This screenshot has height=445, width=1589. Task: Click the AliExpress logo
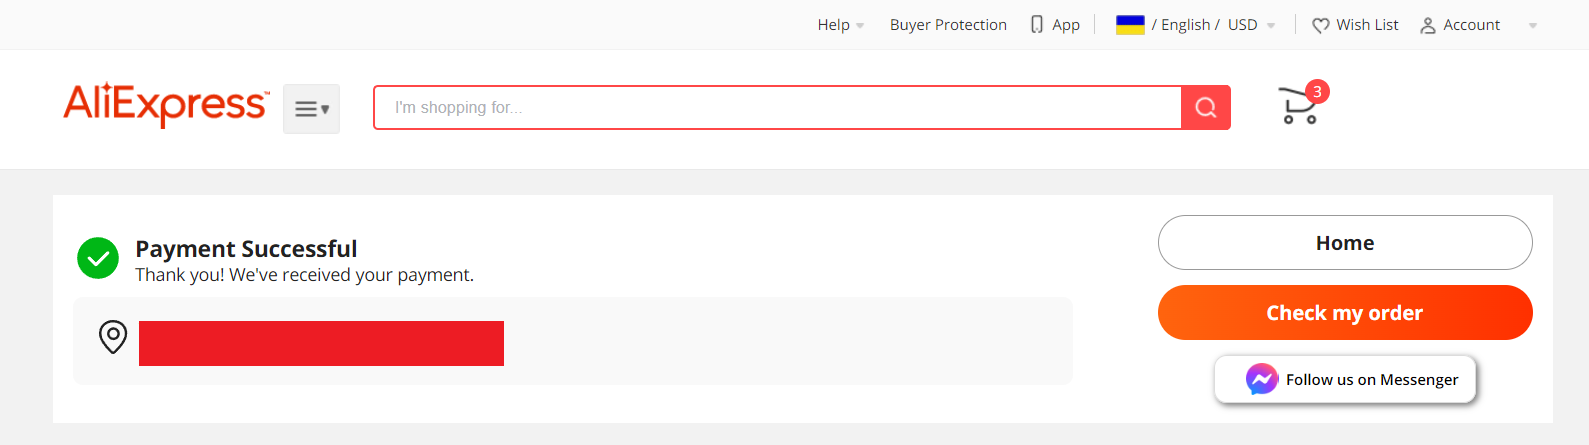pyautogui.click(x=166, y=105)
